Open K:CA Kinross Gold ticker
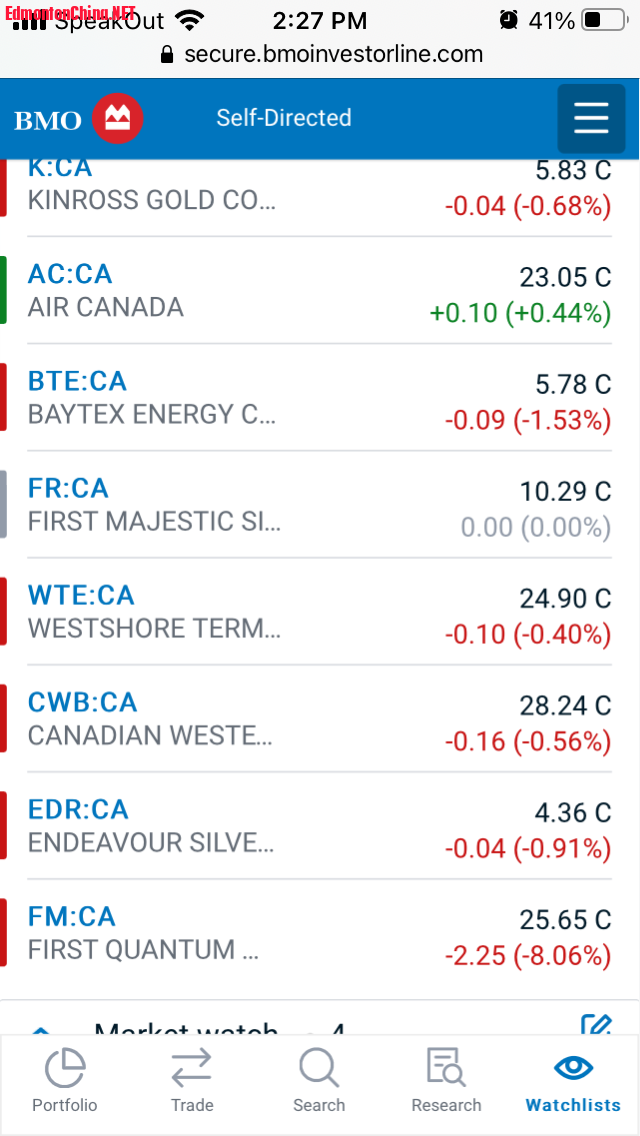The width and height of the screenshot is (640, 1136). pyautogui.click(x=60, y=168)
